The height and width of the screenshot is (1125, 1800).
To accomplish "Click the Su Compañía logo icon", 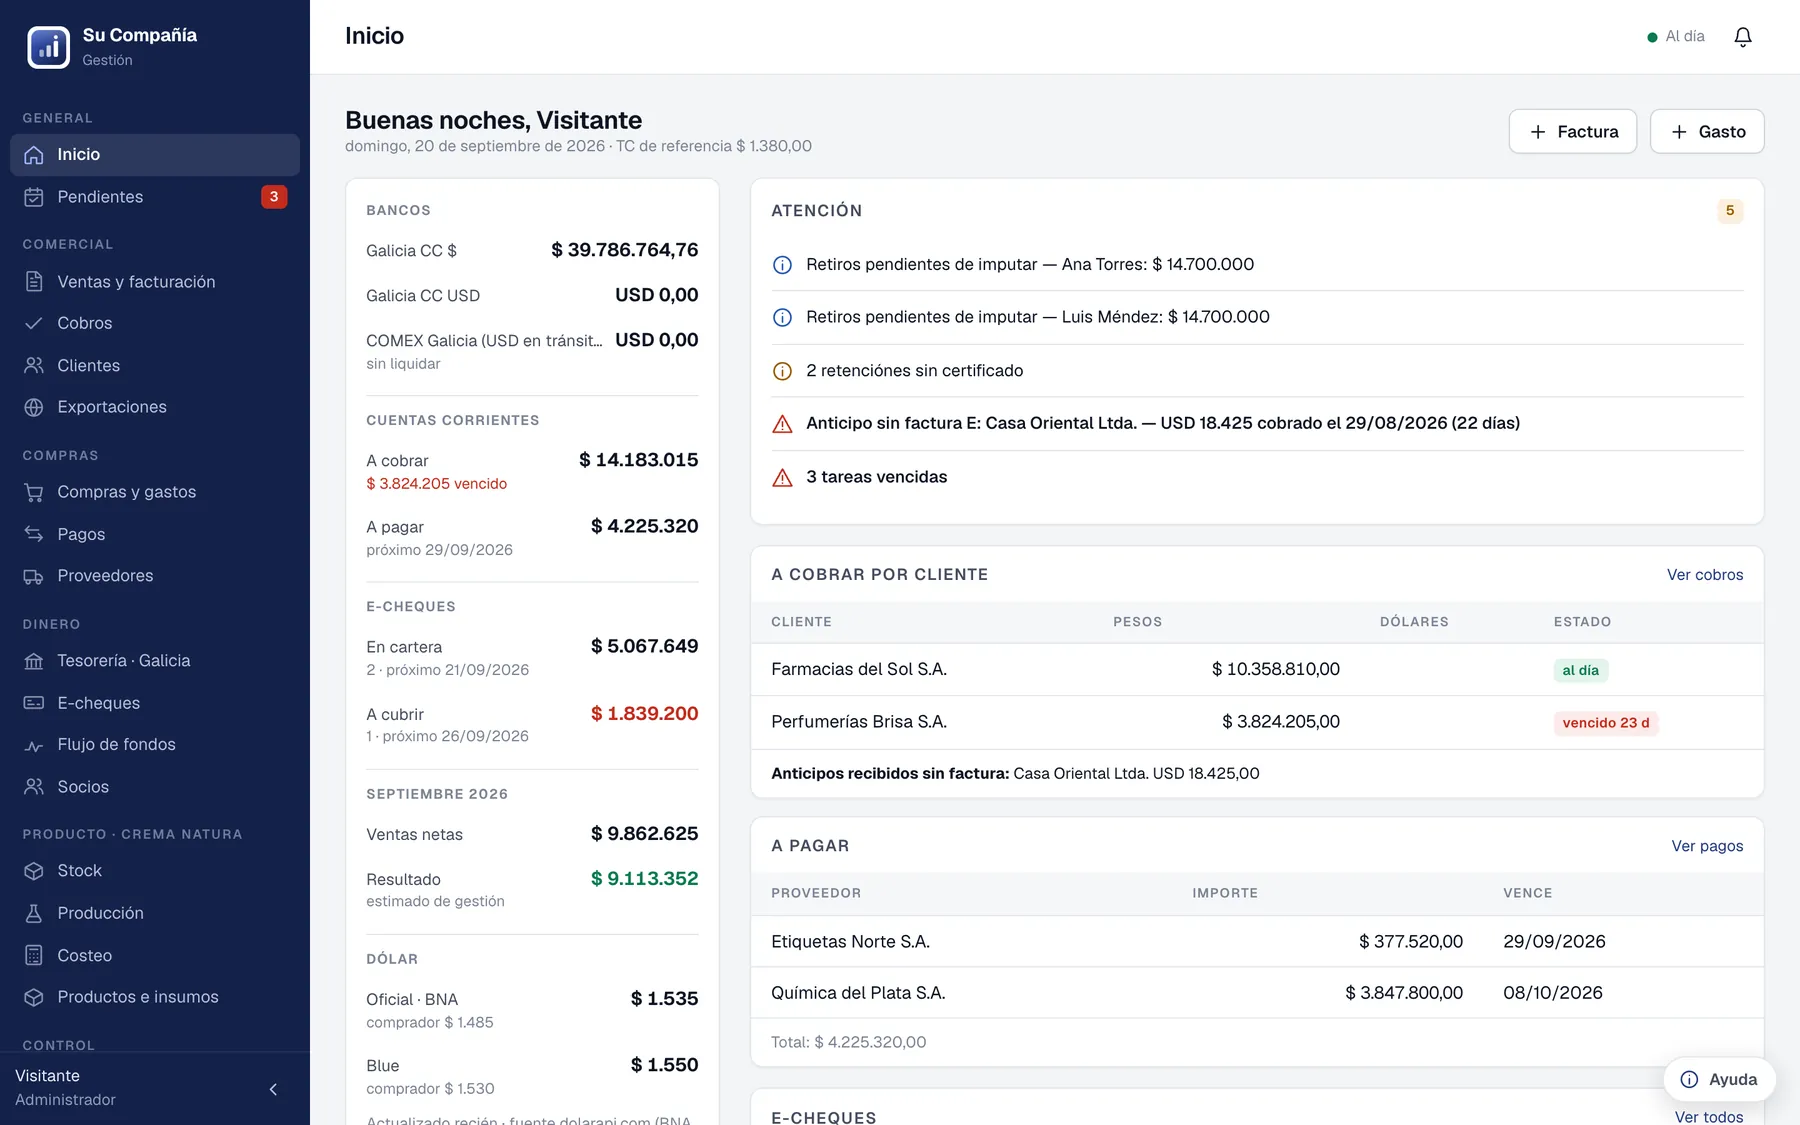I will click(x=48, y=47).
